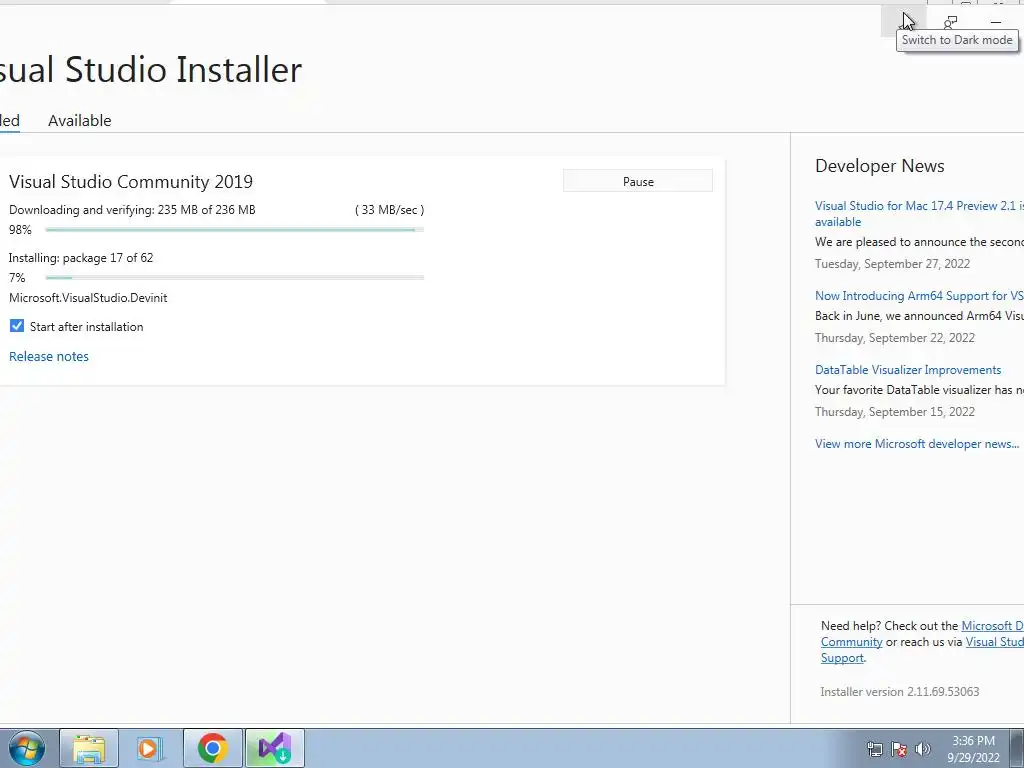Click the download speed 33 MB/sec text
Image resolution: width=1024 pixels, height=768 pixels.
click(x=389, y=210)
